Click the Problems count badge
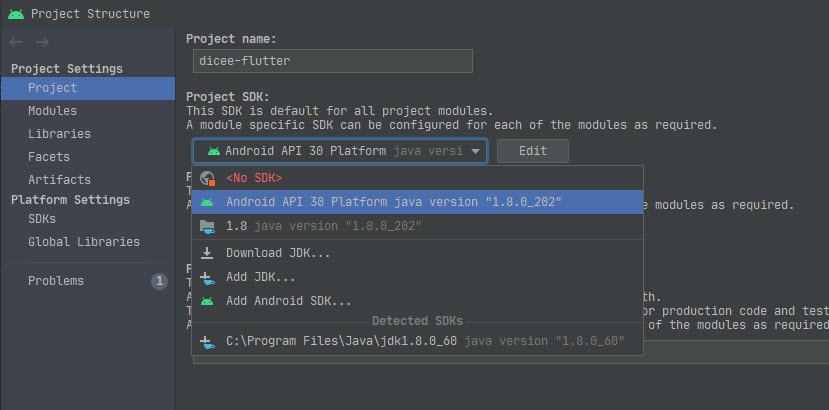This screenshot has width=829, height=410. pos(159,281)
